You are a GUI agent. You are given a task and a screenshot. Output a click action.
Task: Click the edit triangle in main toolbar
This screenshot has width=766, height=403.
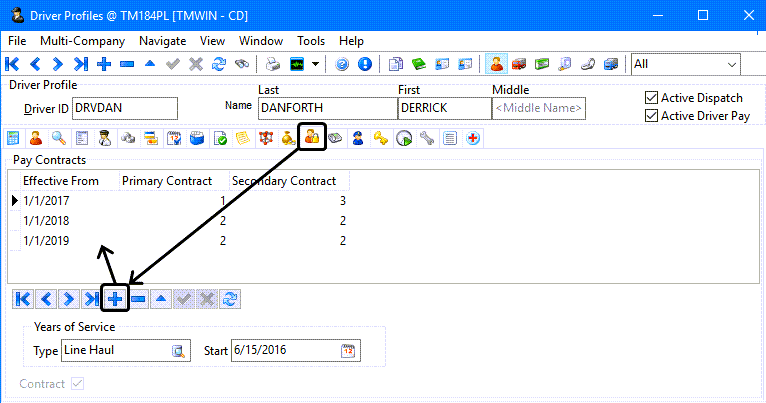tap(149, 64)
